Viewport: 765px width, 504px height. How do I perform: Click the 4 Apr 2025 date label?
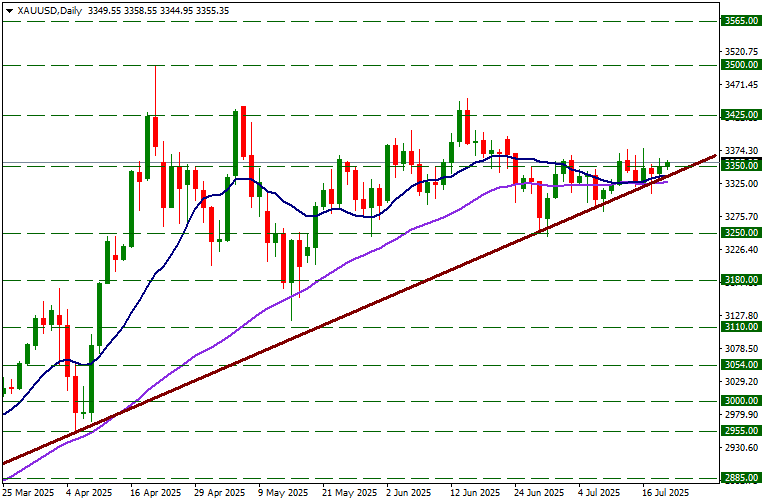90,493
